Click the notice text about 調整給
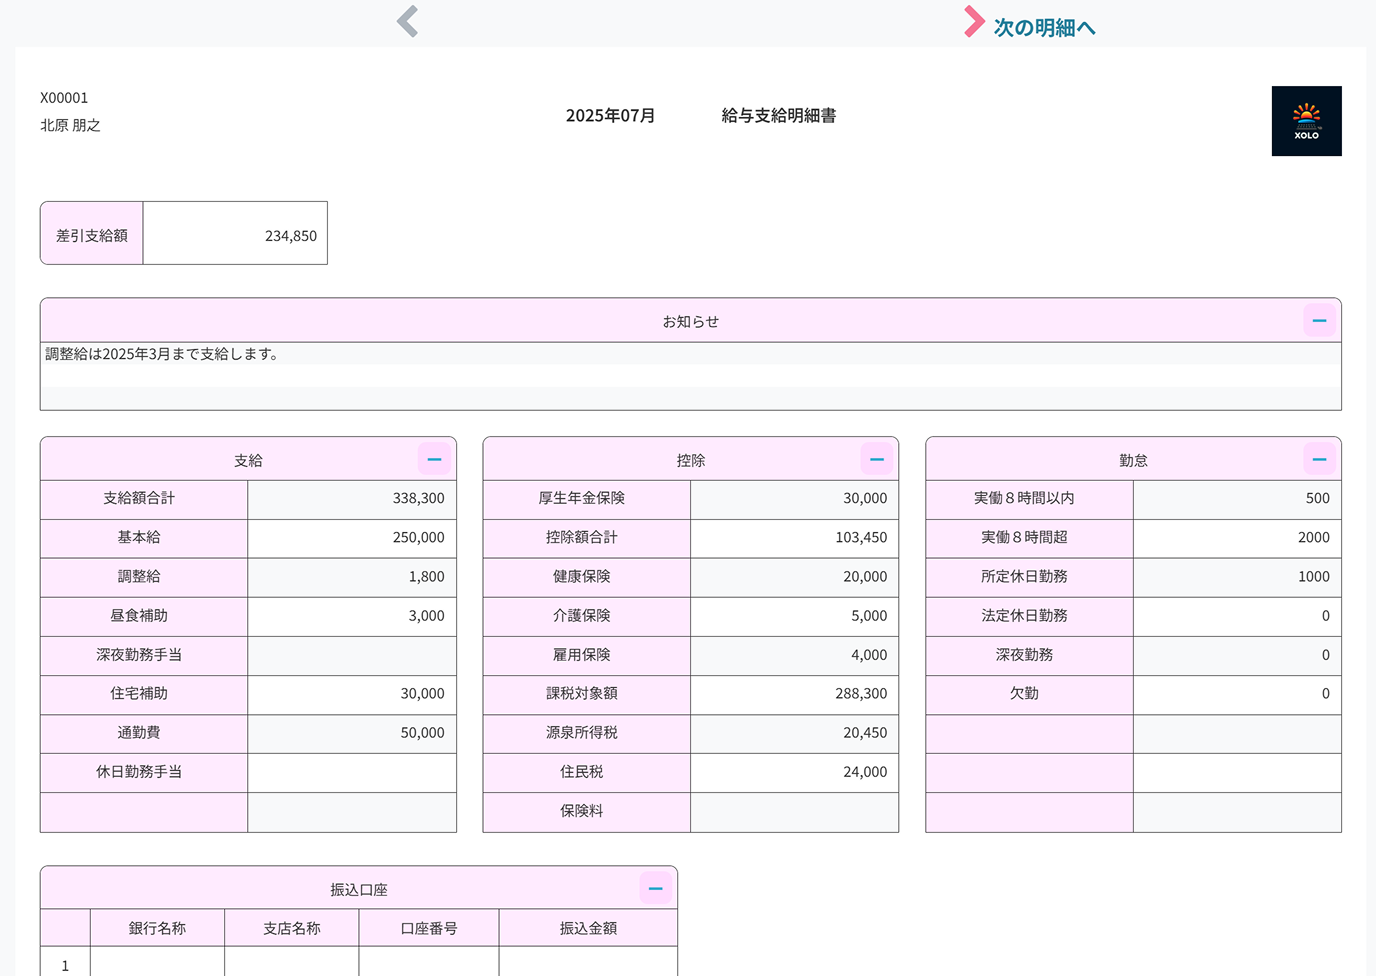Viewport: 1376px width, 976px height. pos(162,354)
